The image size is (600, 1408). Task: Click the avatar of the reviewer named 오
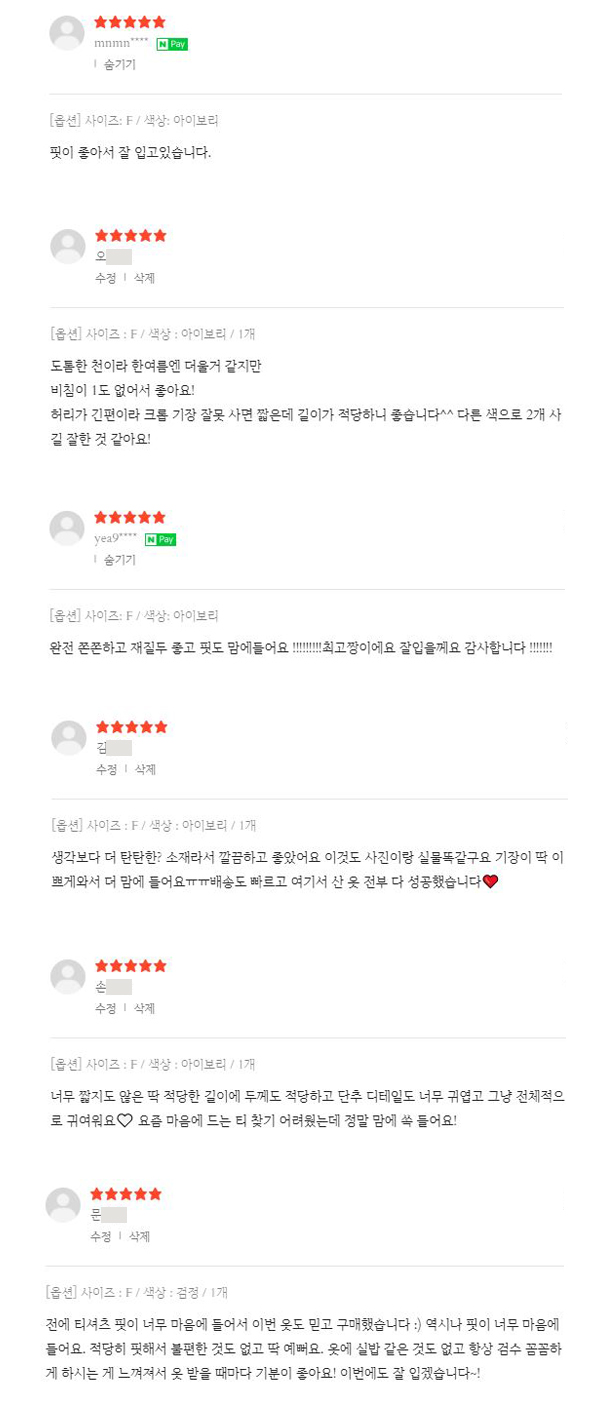pyautogui.click(x=68, y=247)
